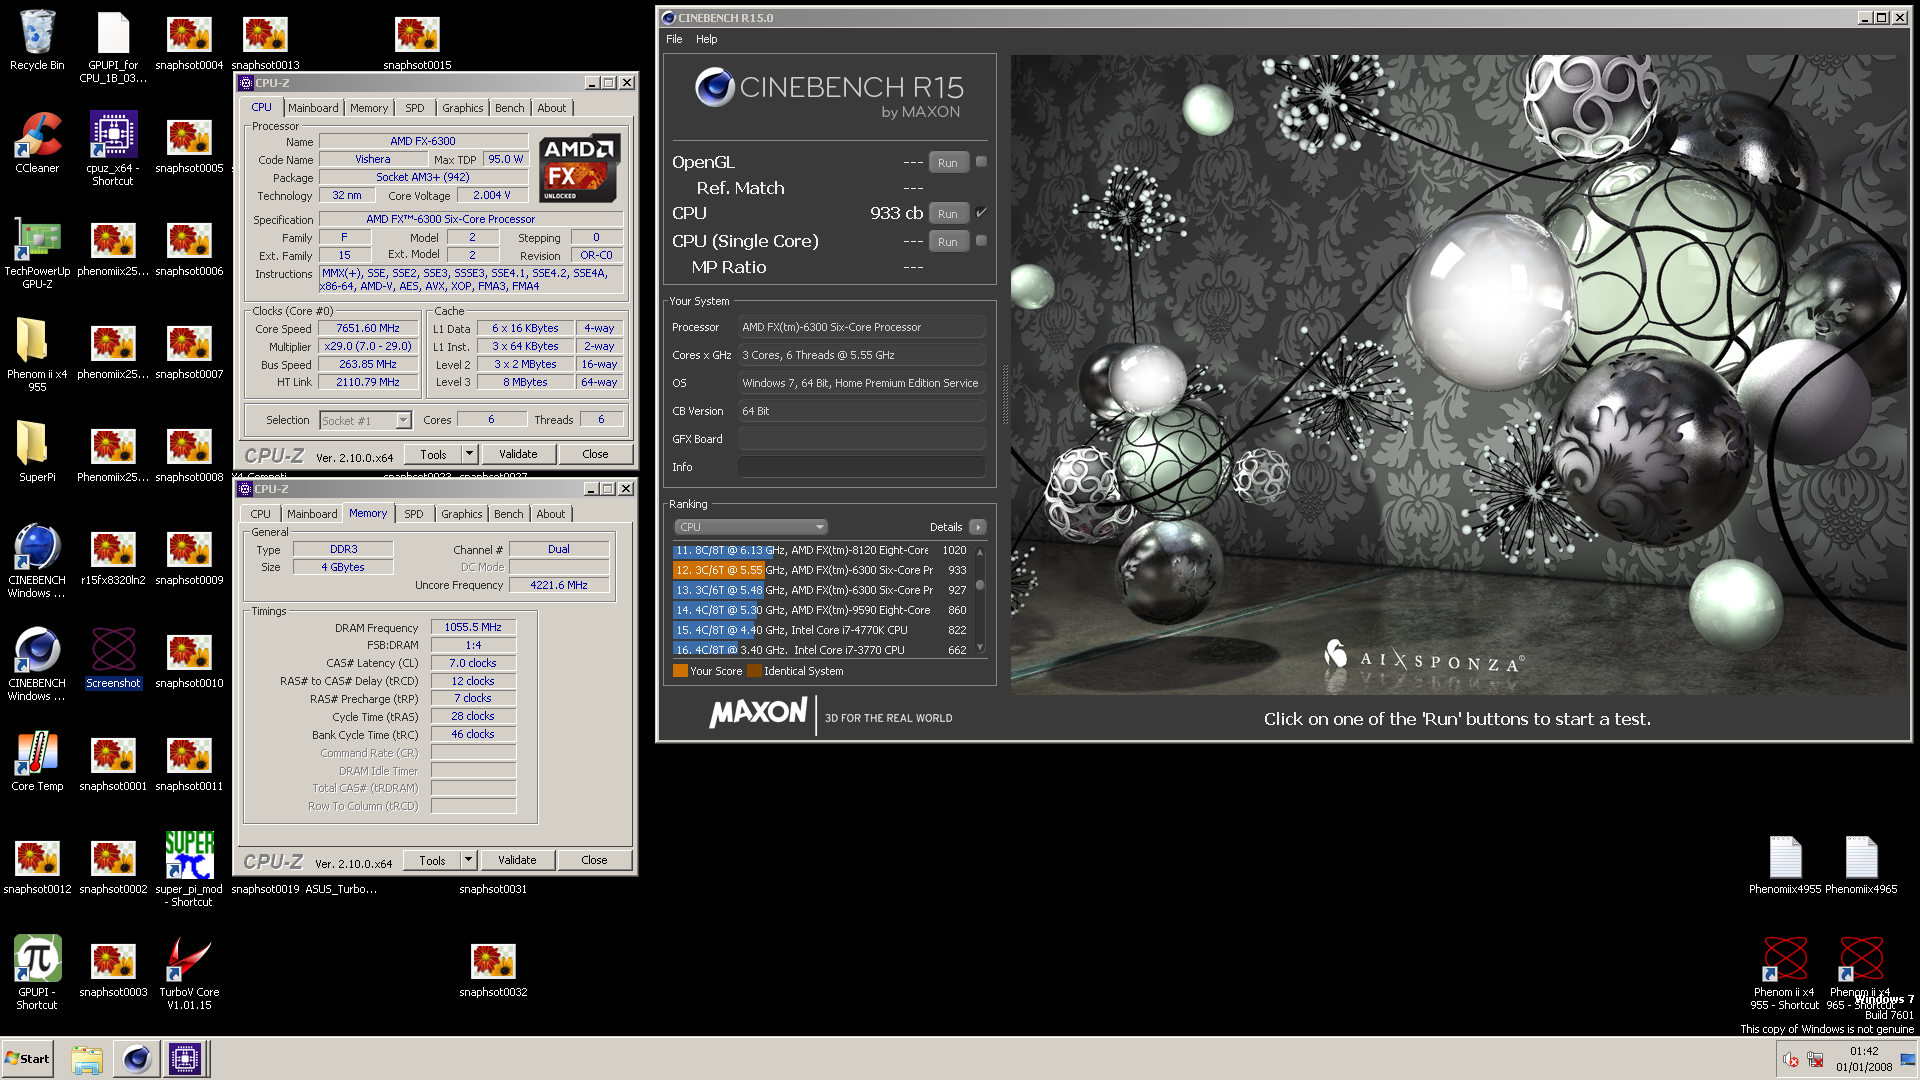Switch to Mainboard tab in top CPU-Z
The width and height of the screenshot is (1920, 1080).
click(x=313, y=108)
